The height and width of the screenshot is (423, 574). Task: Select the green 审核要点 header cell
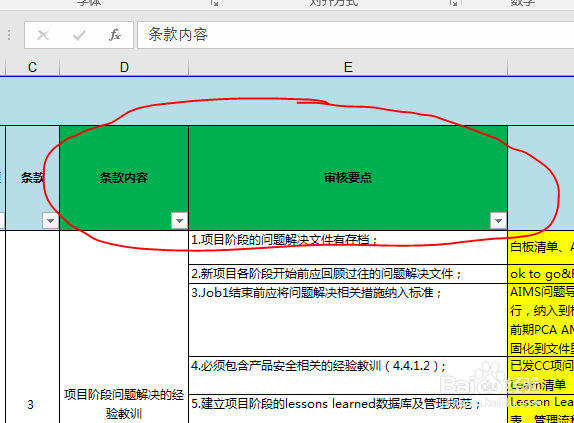tap(348, 178)
